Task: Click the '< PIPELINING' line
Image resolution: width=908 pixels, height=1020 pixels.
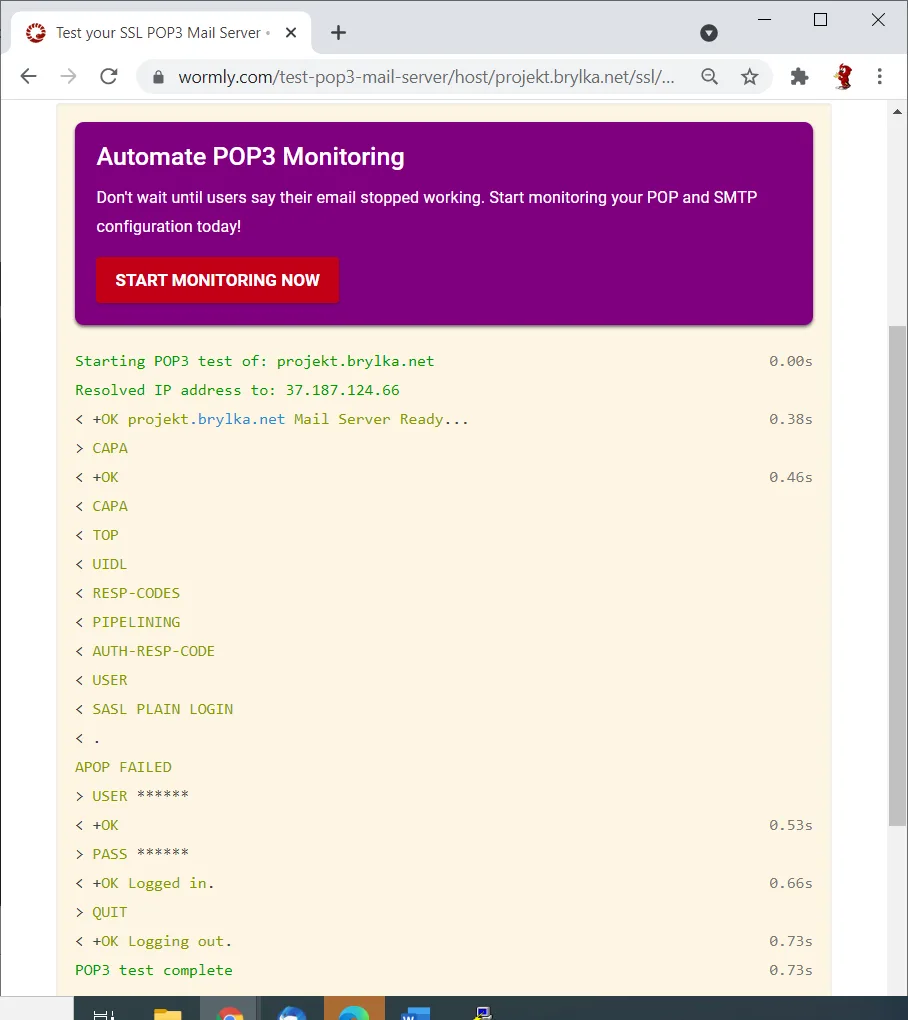Action: click(127, 623)
